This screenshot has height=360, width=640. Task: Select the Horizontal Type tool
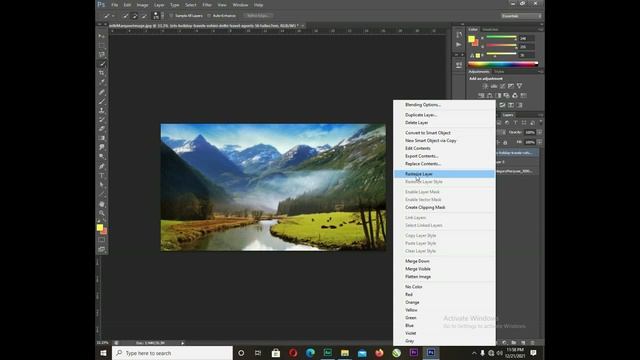point(102,176)
